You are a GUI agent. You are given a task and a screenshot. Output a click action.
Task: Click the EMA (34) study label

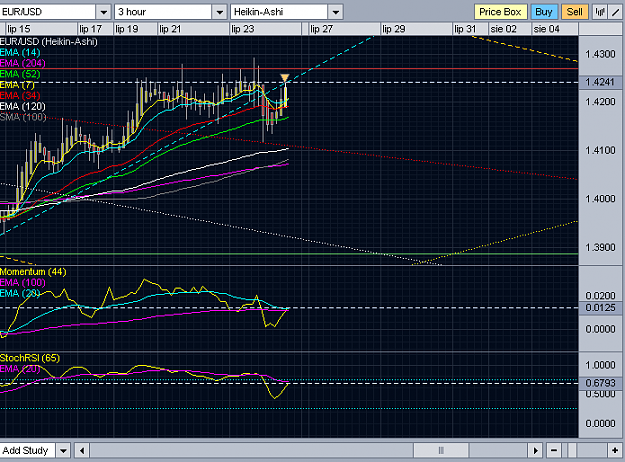[x=20, y=95]
